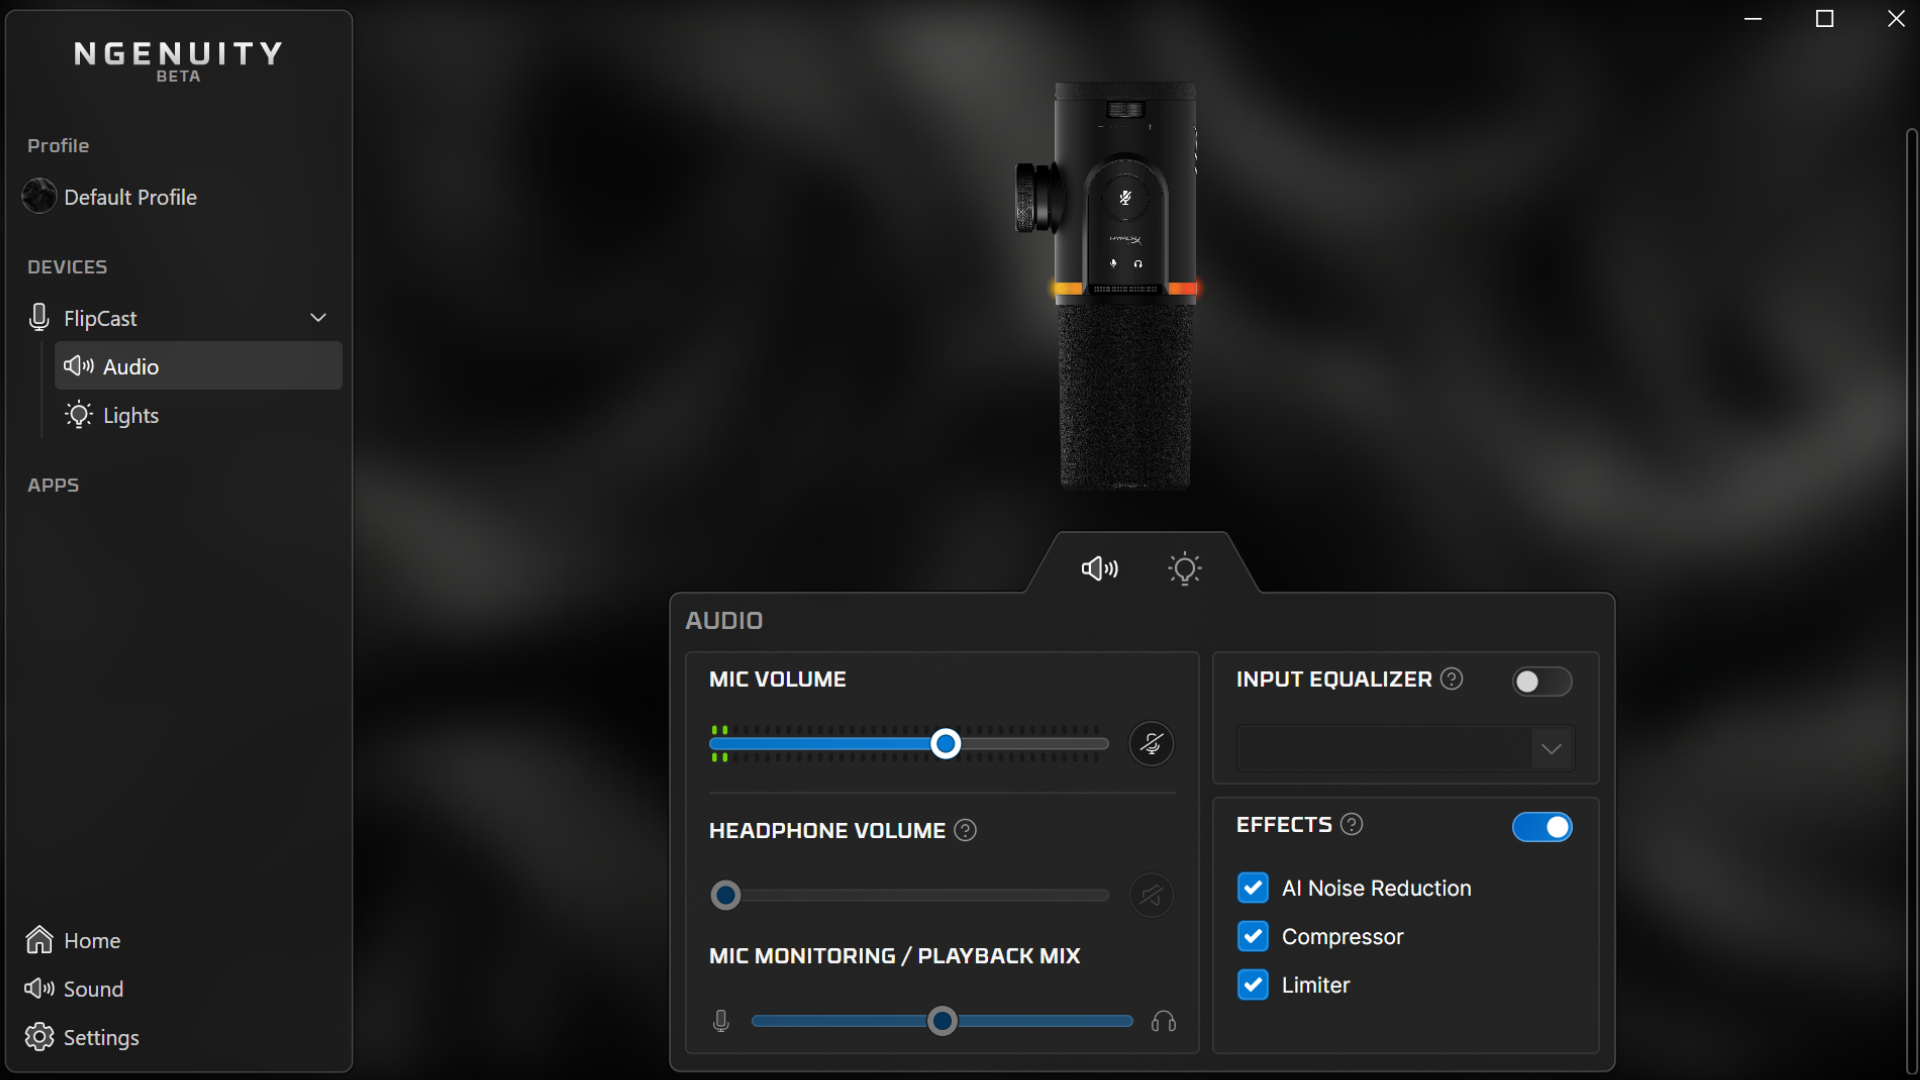Uncheck the Compressor effect
Viewport: 1920px width, 1080px height.
click(1252, 935)
